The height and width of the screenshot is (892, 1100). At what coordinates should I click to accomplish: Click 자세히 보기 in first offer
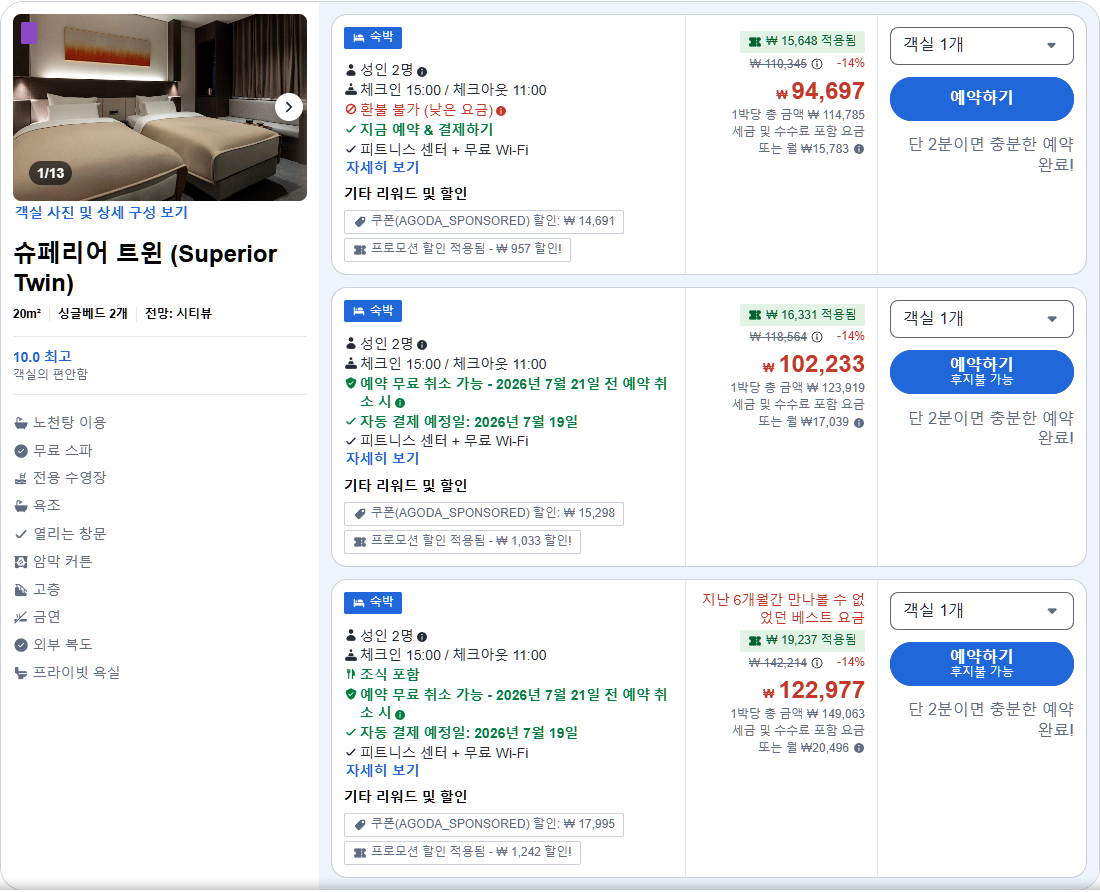pyautogui.click(x=382, y=168)
